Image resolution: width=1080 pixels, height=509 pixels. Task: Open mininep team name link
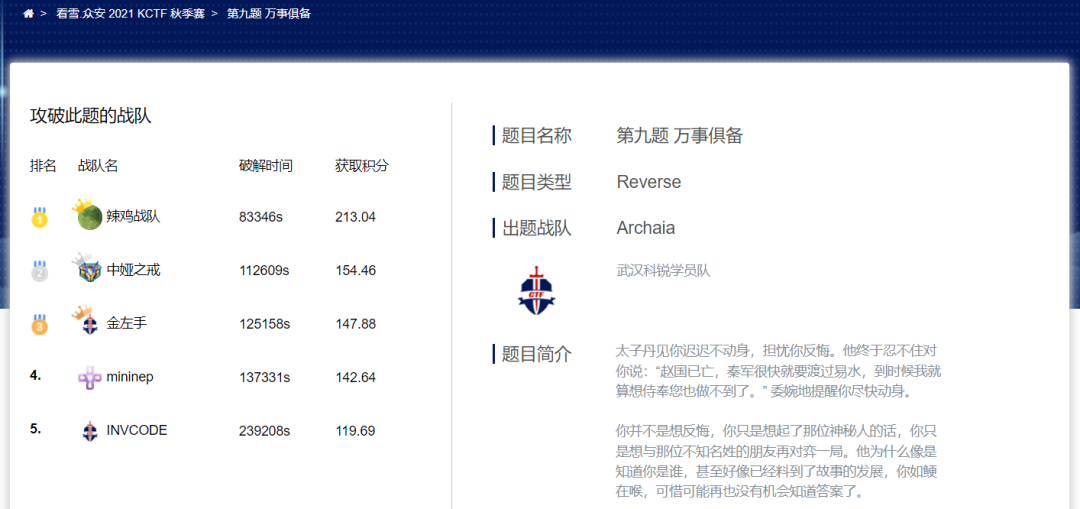point(130,377)
